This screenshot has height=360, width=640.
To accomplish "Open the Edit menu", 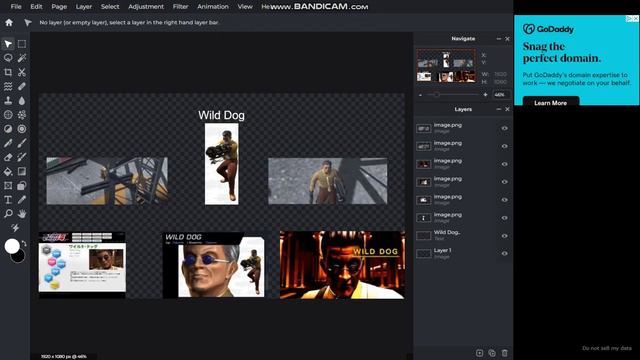I will [x=36, y=7].
